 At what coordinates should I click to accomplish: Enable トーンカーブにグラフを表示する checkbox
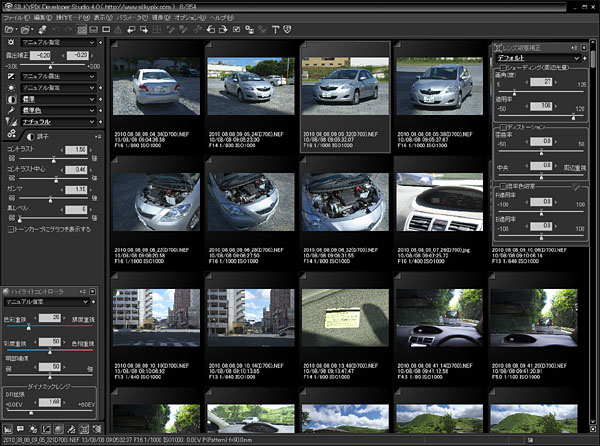(10, 229)
